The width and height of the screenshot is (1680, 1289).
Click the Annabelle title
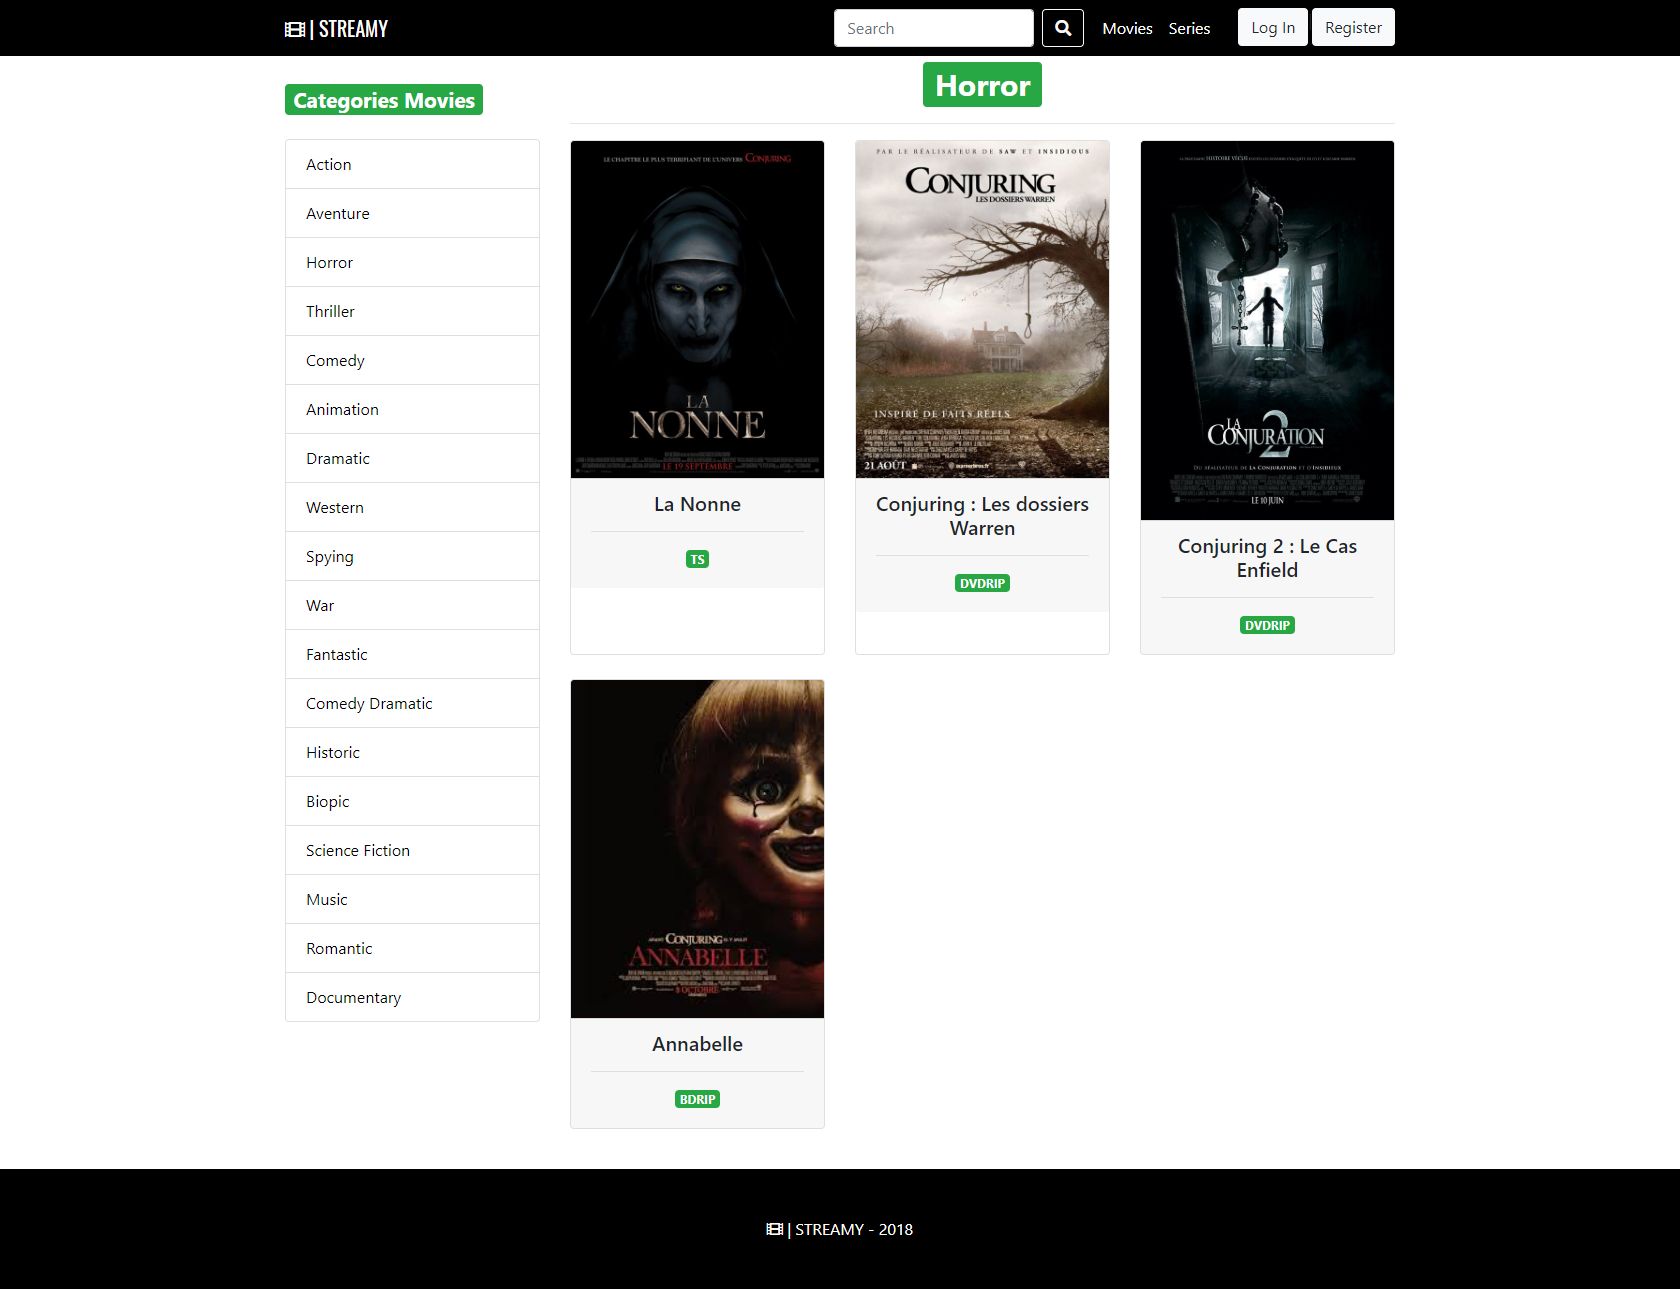click(x=697, y=1044)
